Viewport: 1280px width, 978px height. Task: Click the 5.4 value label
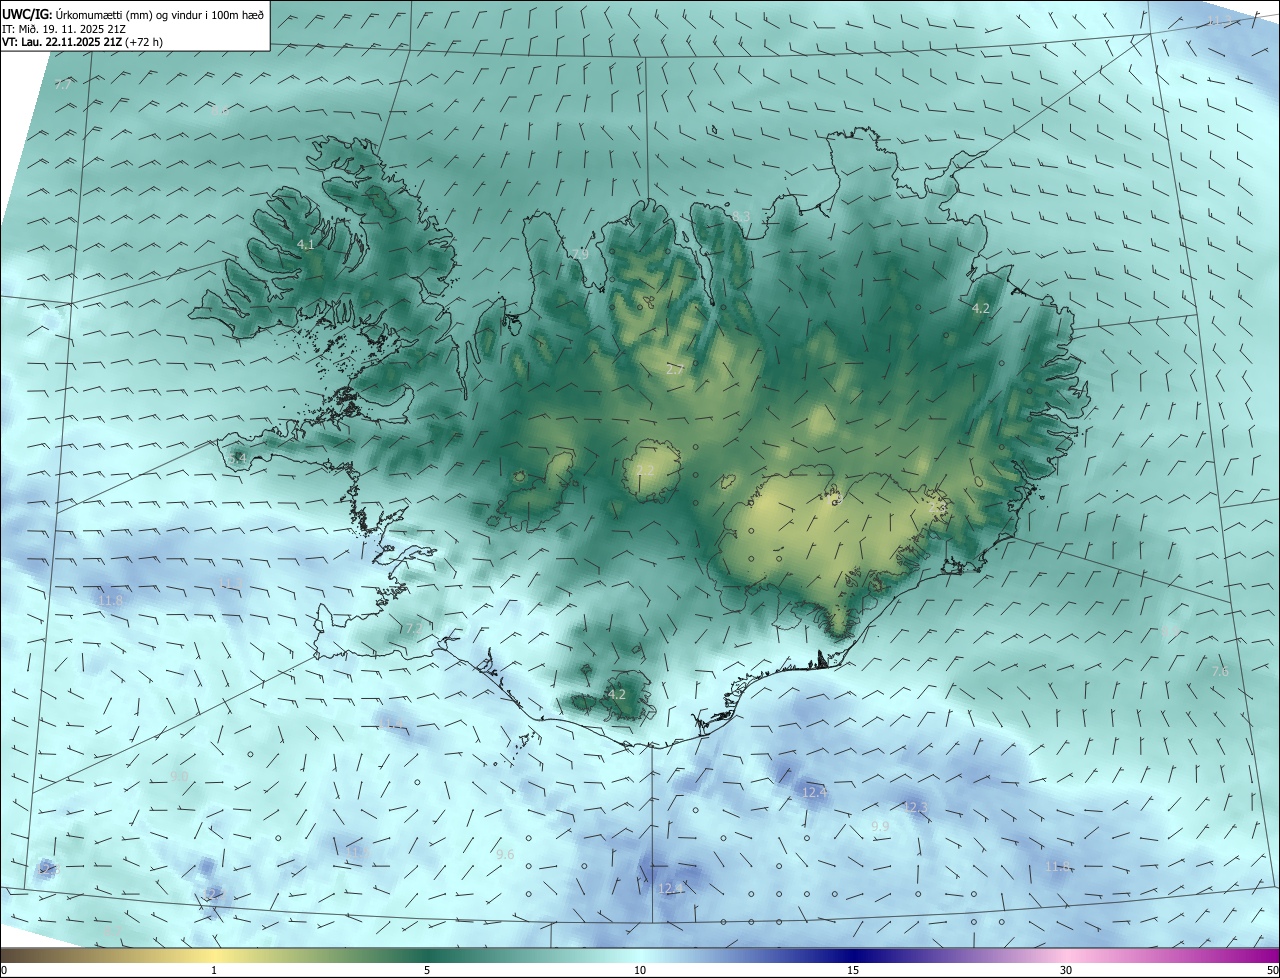tap(237, 458)
